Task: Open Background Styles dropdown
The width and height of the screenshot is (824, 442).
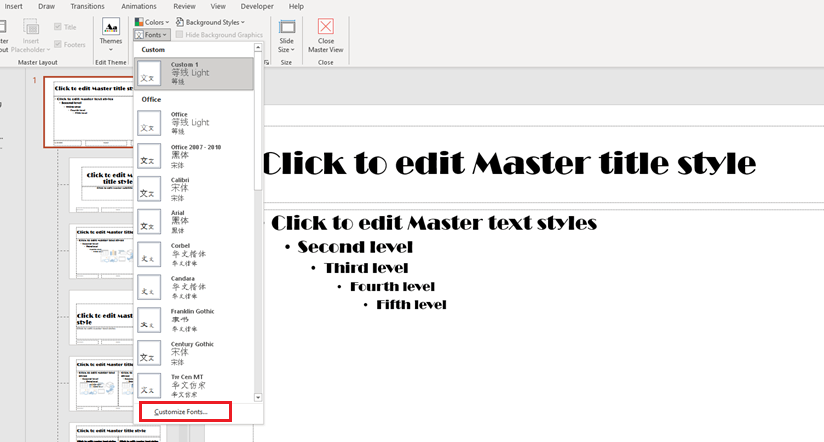Action: click(210, 22)
